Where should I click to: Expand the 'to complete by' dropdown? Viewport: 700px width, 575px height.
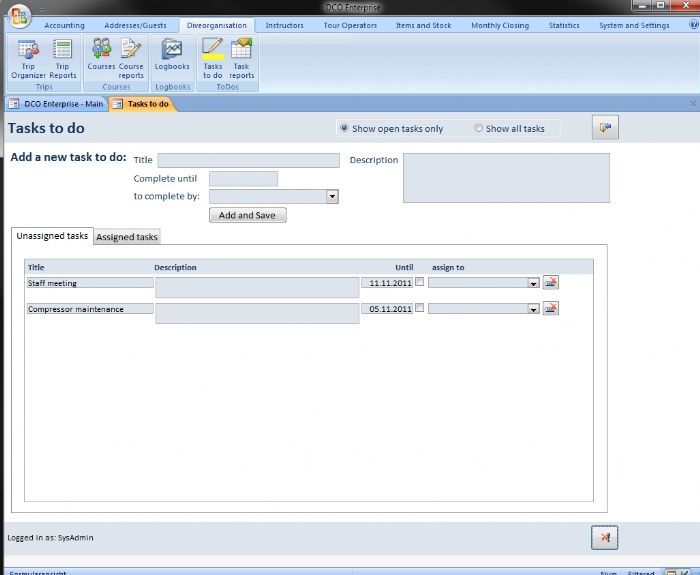pyautogui.click(x=332, y=197)
